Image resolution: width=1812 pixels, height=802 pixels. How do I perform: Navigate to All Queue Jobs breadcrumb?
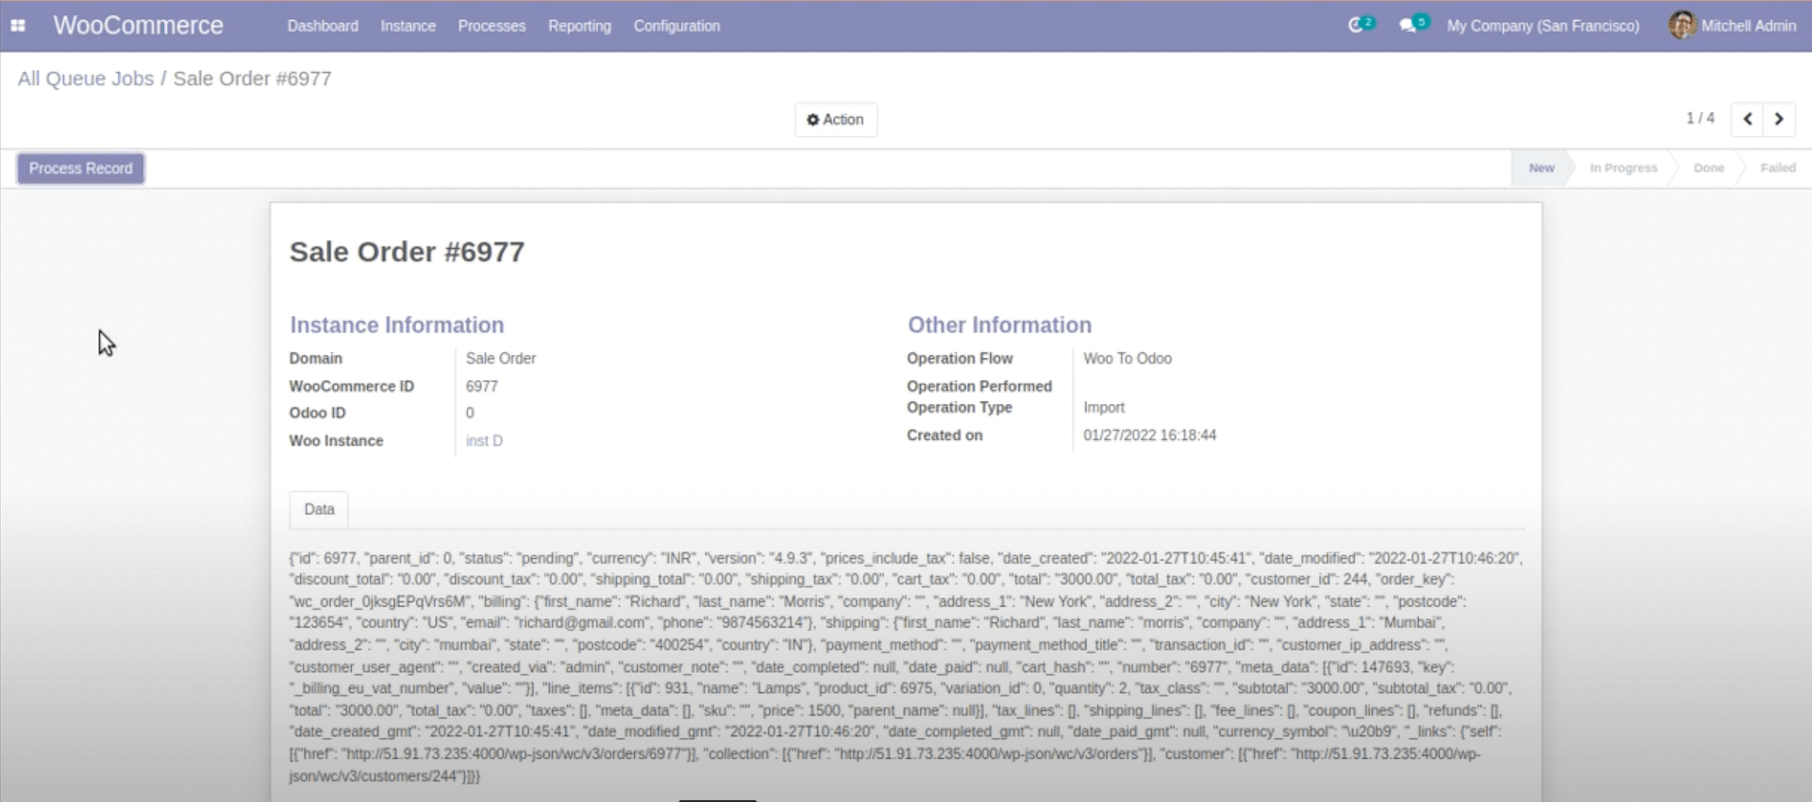pos(86,79)
